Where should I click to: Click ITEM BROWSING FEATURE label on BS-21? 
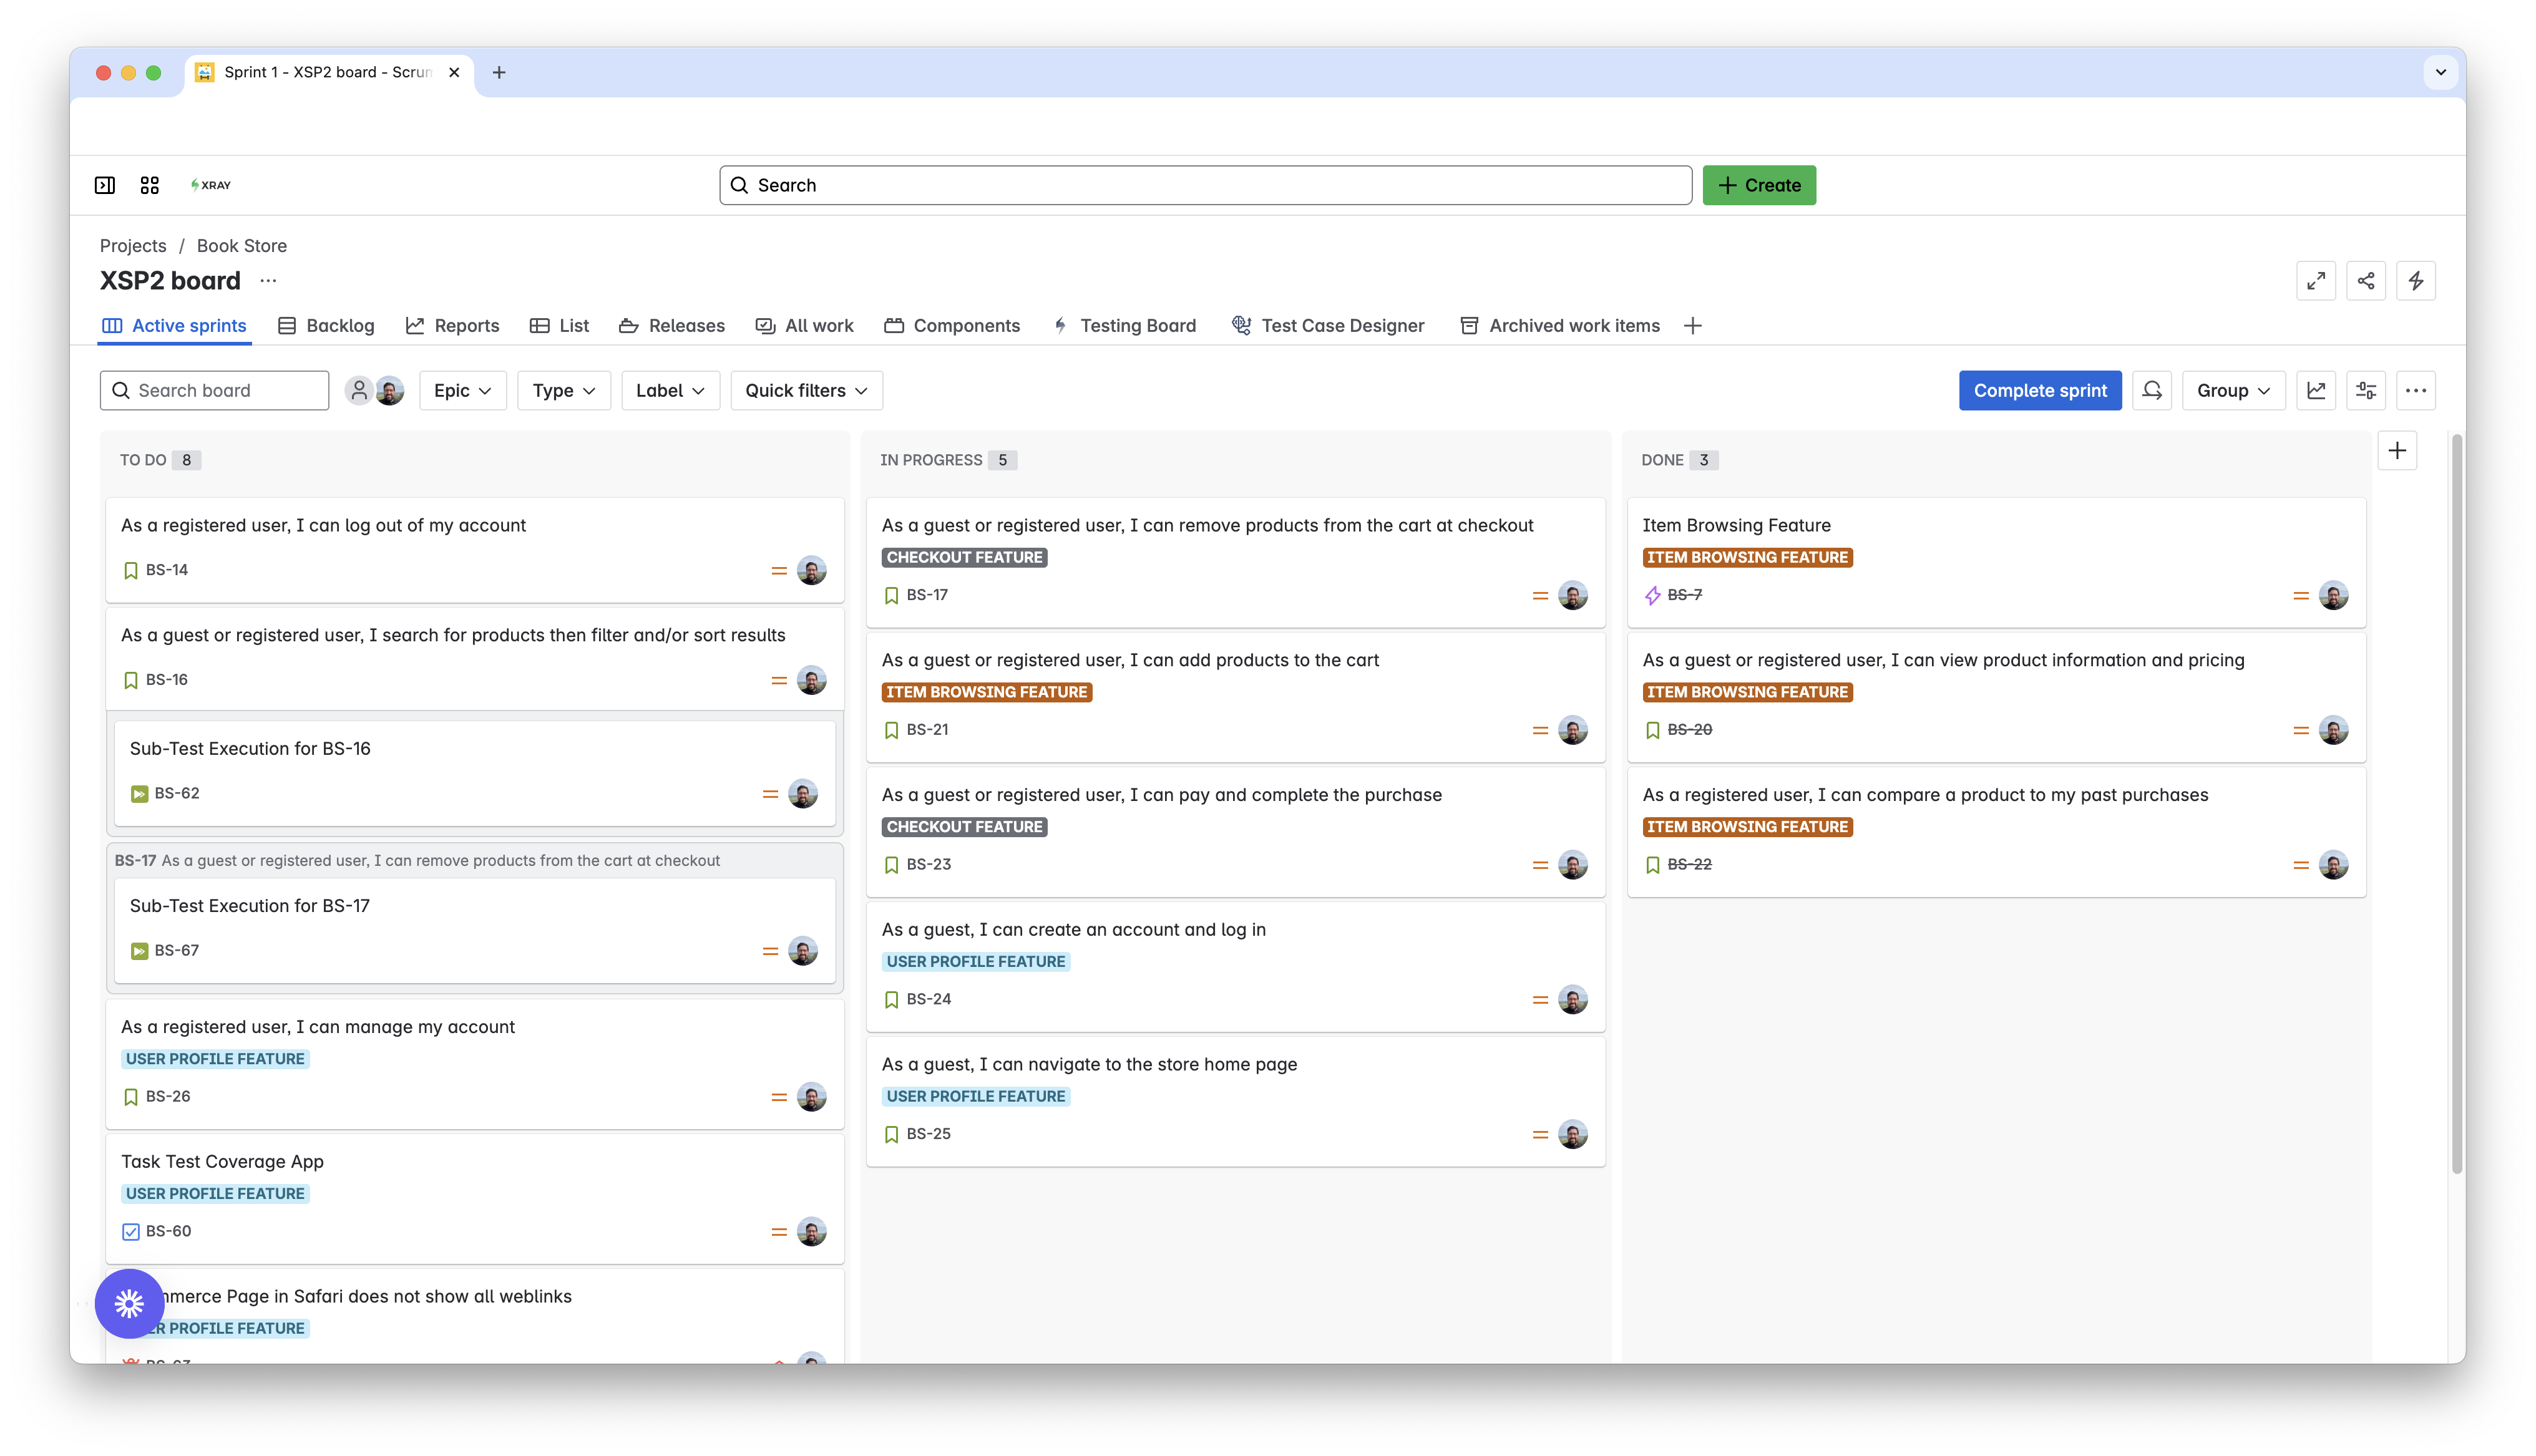[x=986, y=692]
